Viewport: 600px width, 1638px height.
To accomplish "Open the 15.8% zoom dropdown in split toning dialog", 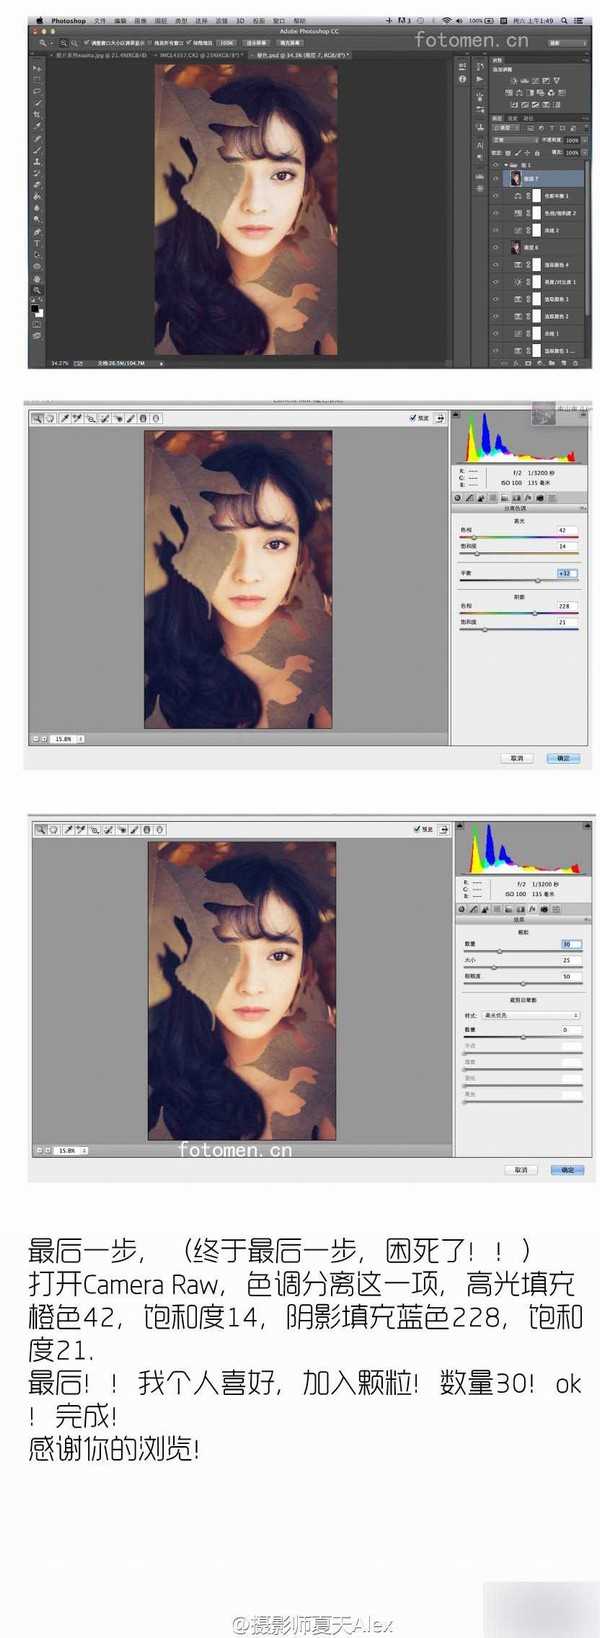I will coord(66,739).
